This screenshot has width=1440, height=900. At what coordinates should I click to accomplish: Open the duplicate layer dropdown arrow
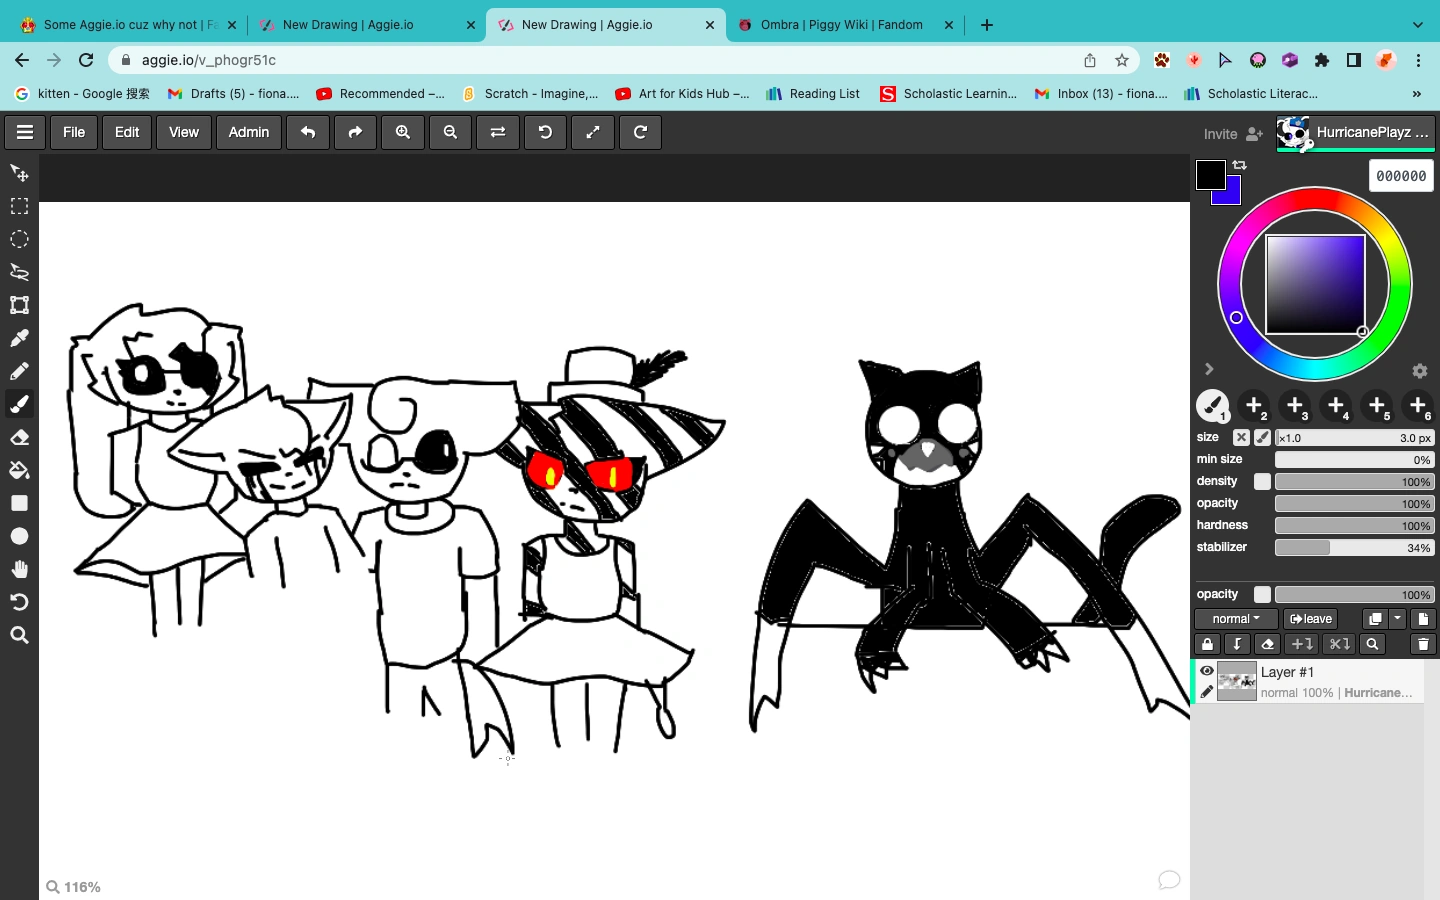coord(1398,618)
